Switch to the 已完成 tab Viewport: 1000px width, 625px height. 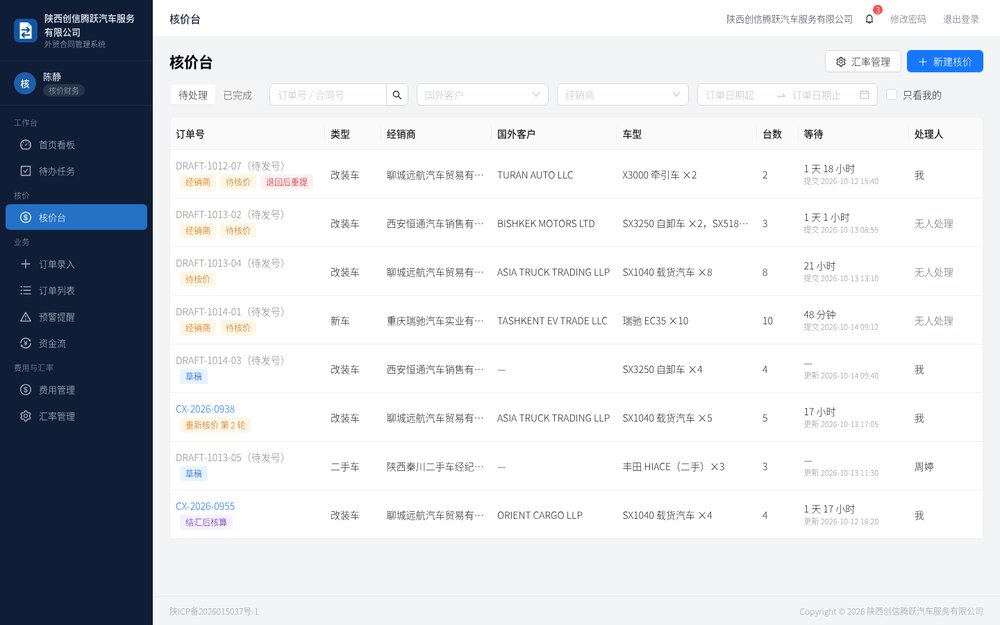[237, 95]
